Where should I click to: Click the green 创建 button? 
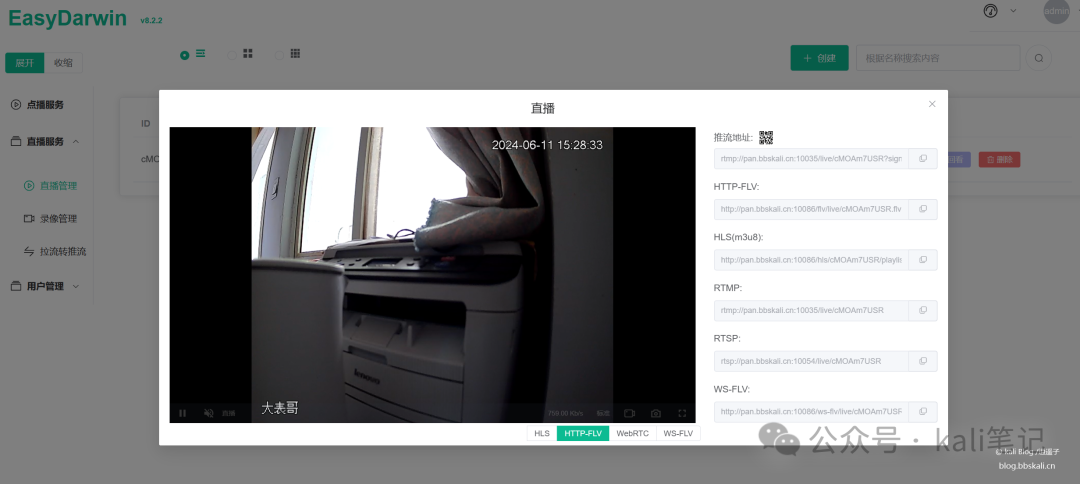(x=819, y=58)
